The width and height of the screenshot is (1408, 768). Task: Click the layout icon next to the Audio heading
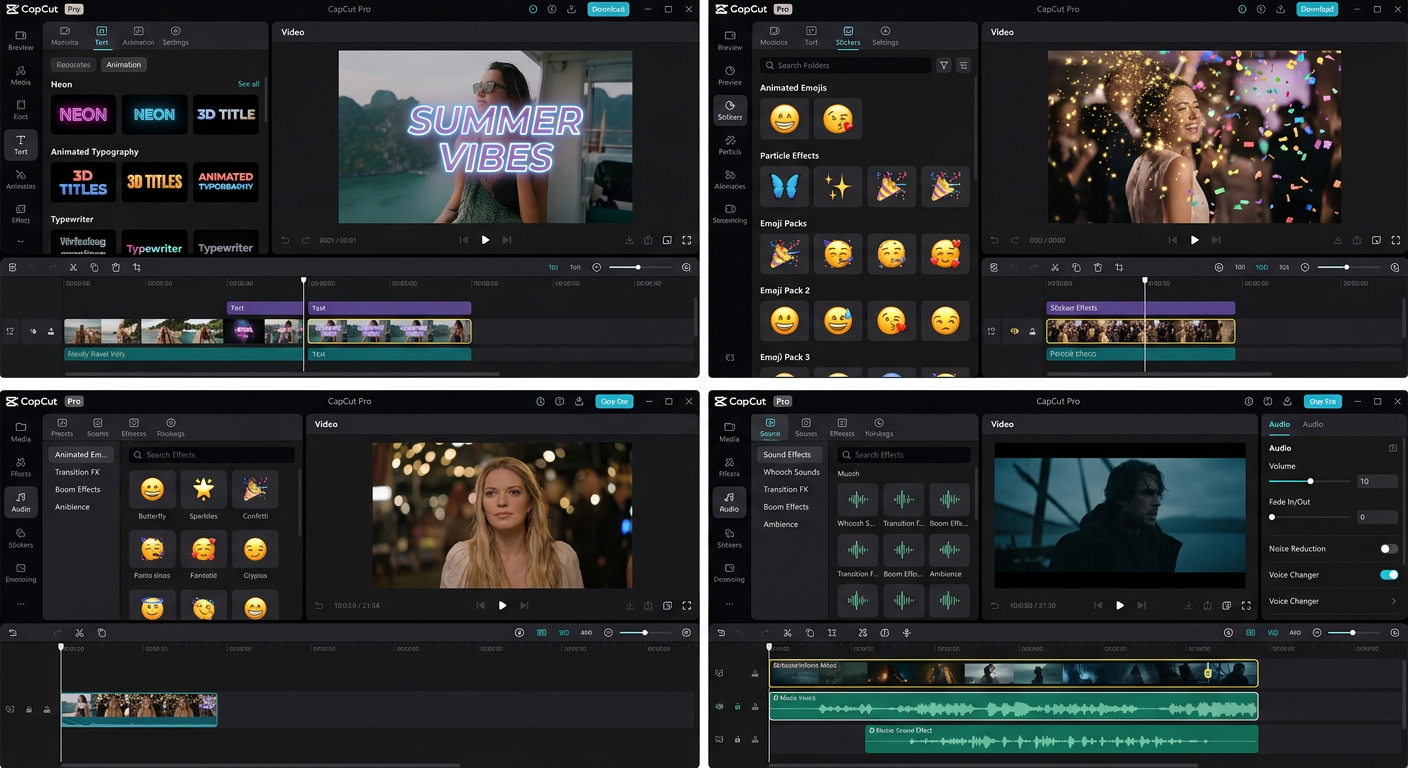point(1393,448)
